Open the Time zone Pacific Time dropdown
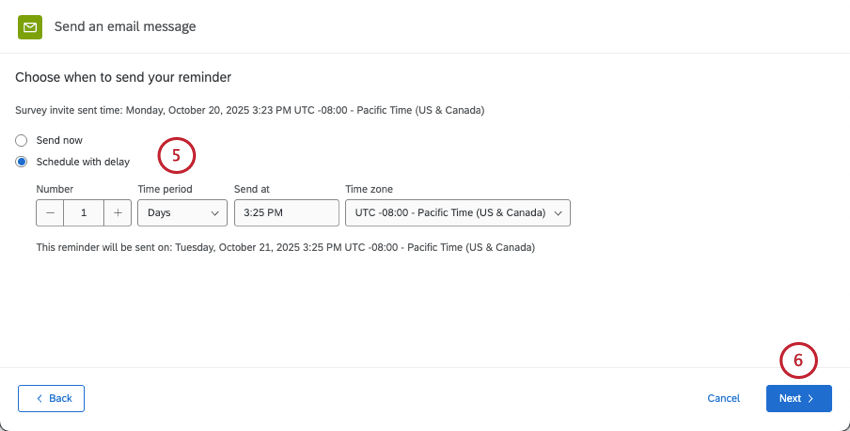This screenshot has width=850, height=431. 458,213
